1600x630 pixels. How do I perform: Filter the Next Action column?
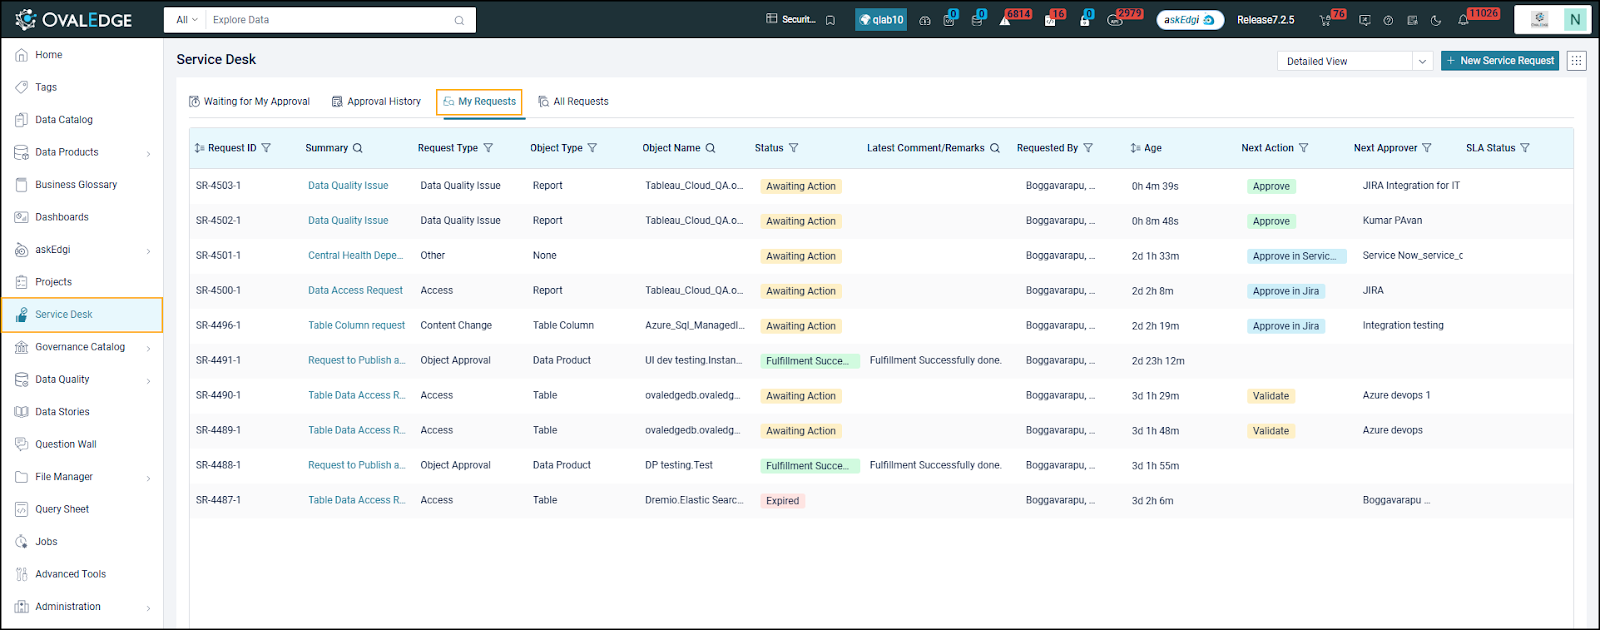click(1304, 148)
